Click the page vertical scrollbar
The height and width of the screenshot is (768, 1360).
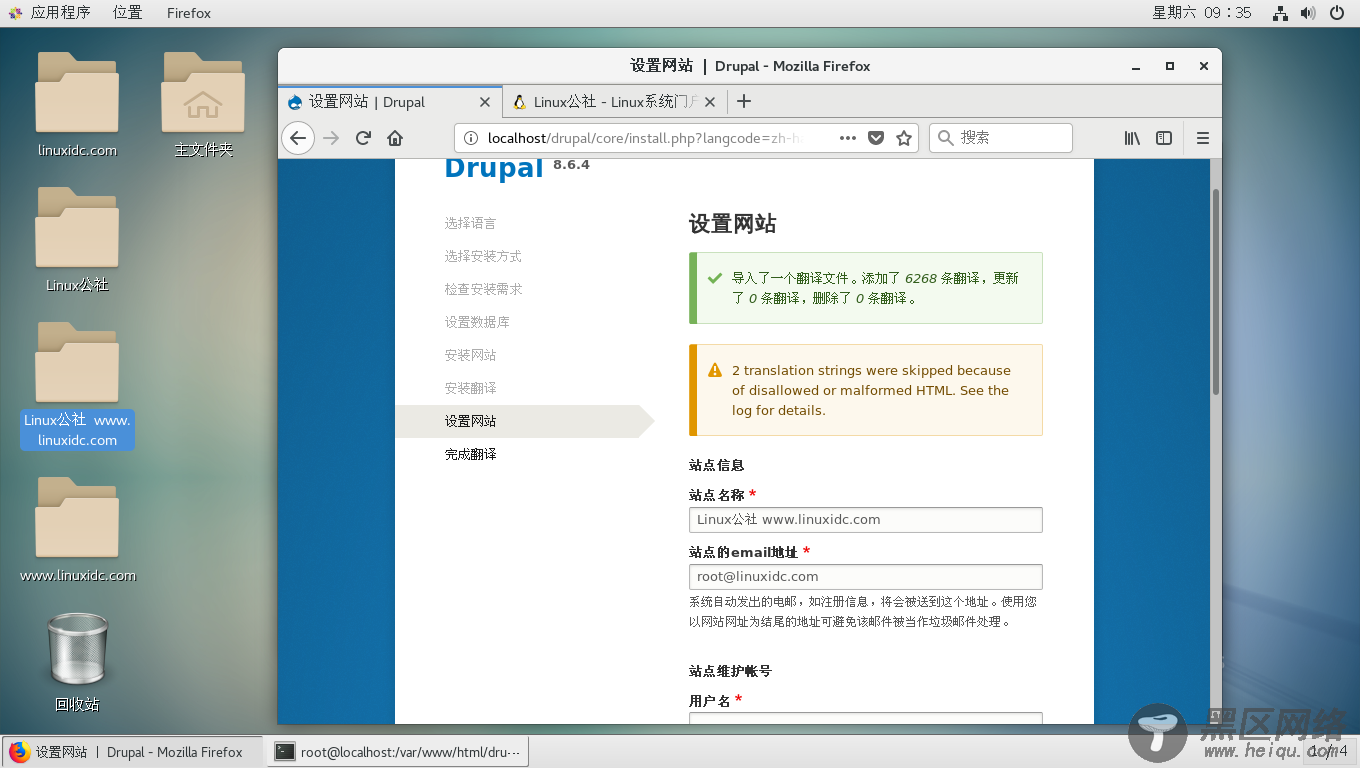(x=1216, y=290)
